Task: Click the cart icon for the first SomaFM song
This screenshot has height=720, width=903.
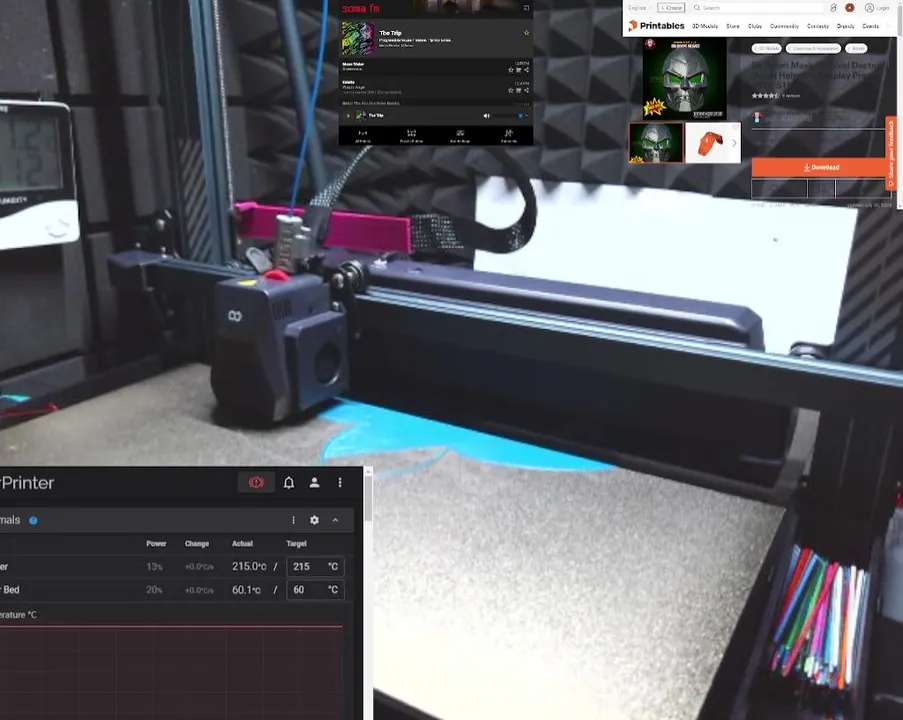Action: tap(518, 70)
